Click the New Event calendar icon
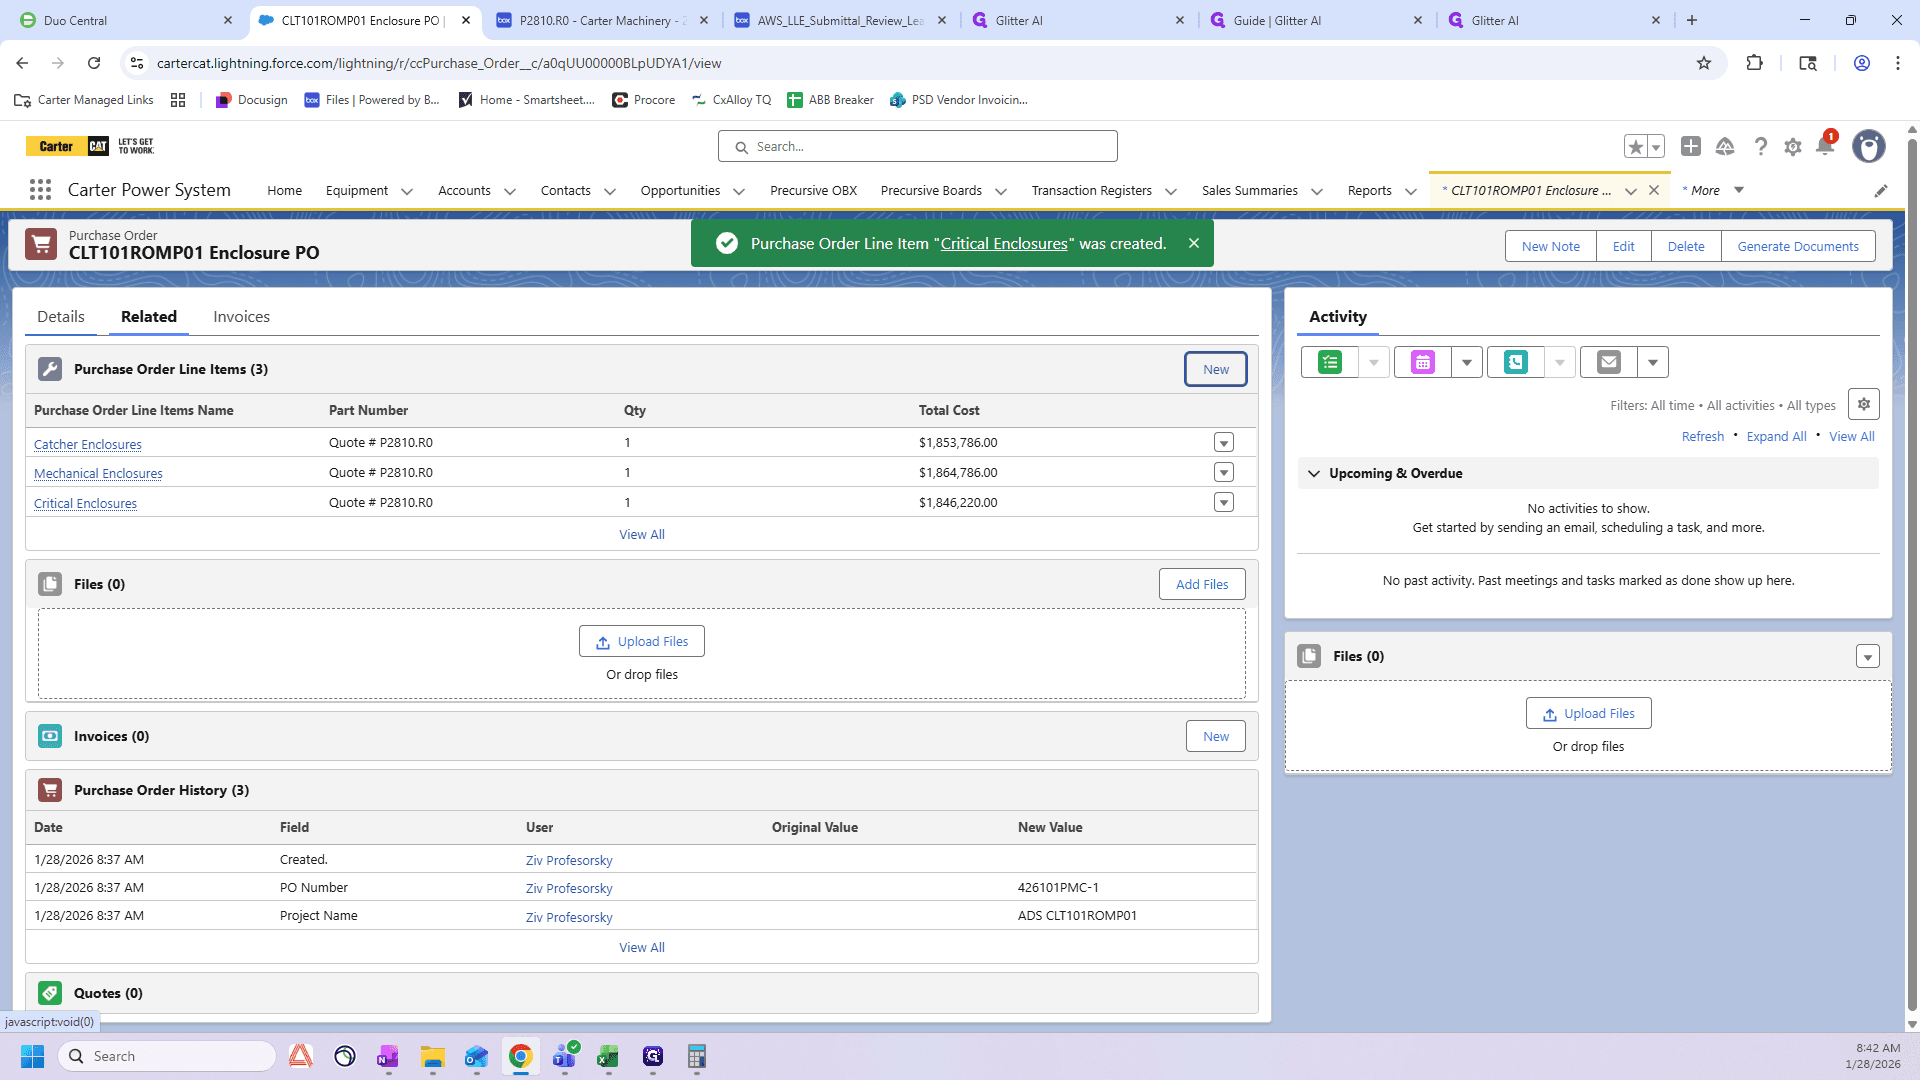The image size is (1920, 1080). click(1423, 362)
